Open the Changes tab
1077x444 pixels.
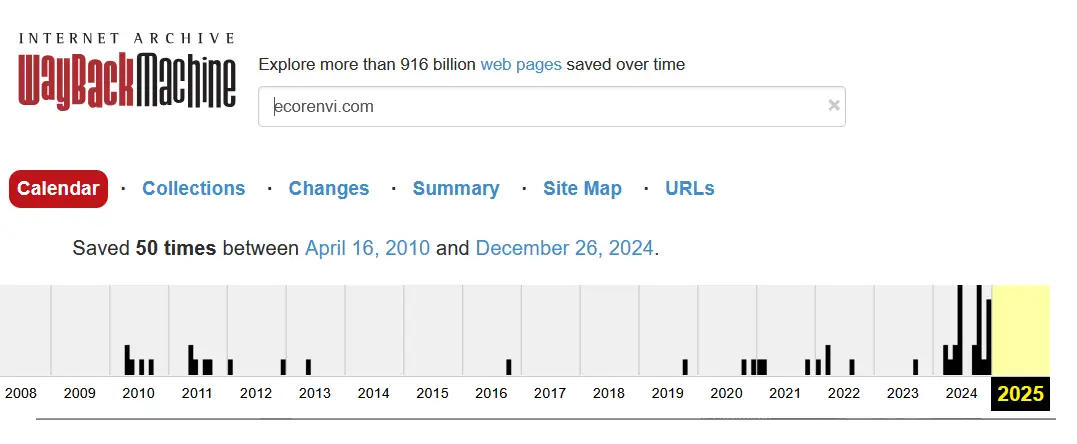click(x=328, y=189)
